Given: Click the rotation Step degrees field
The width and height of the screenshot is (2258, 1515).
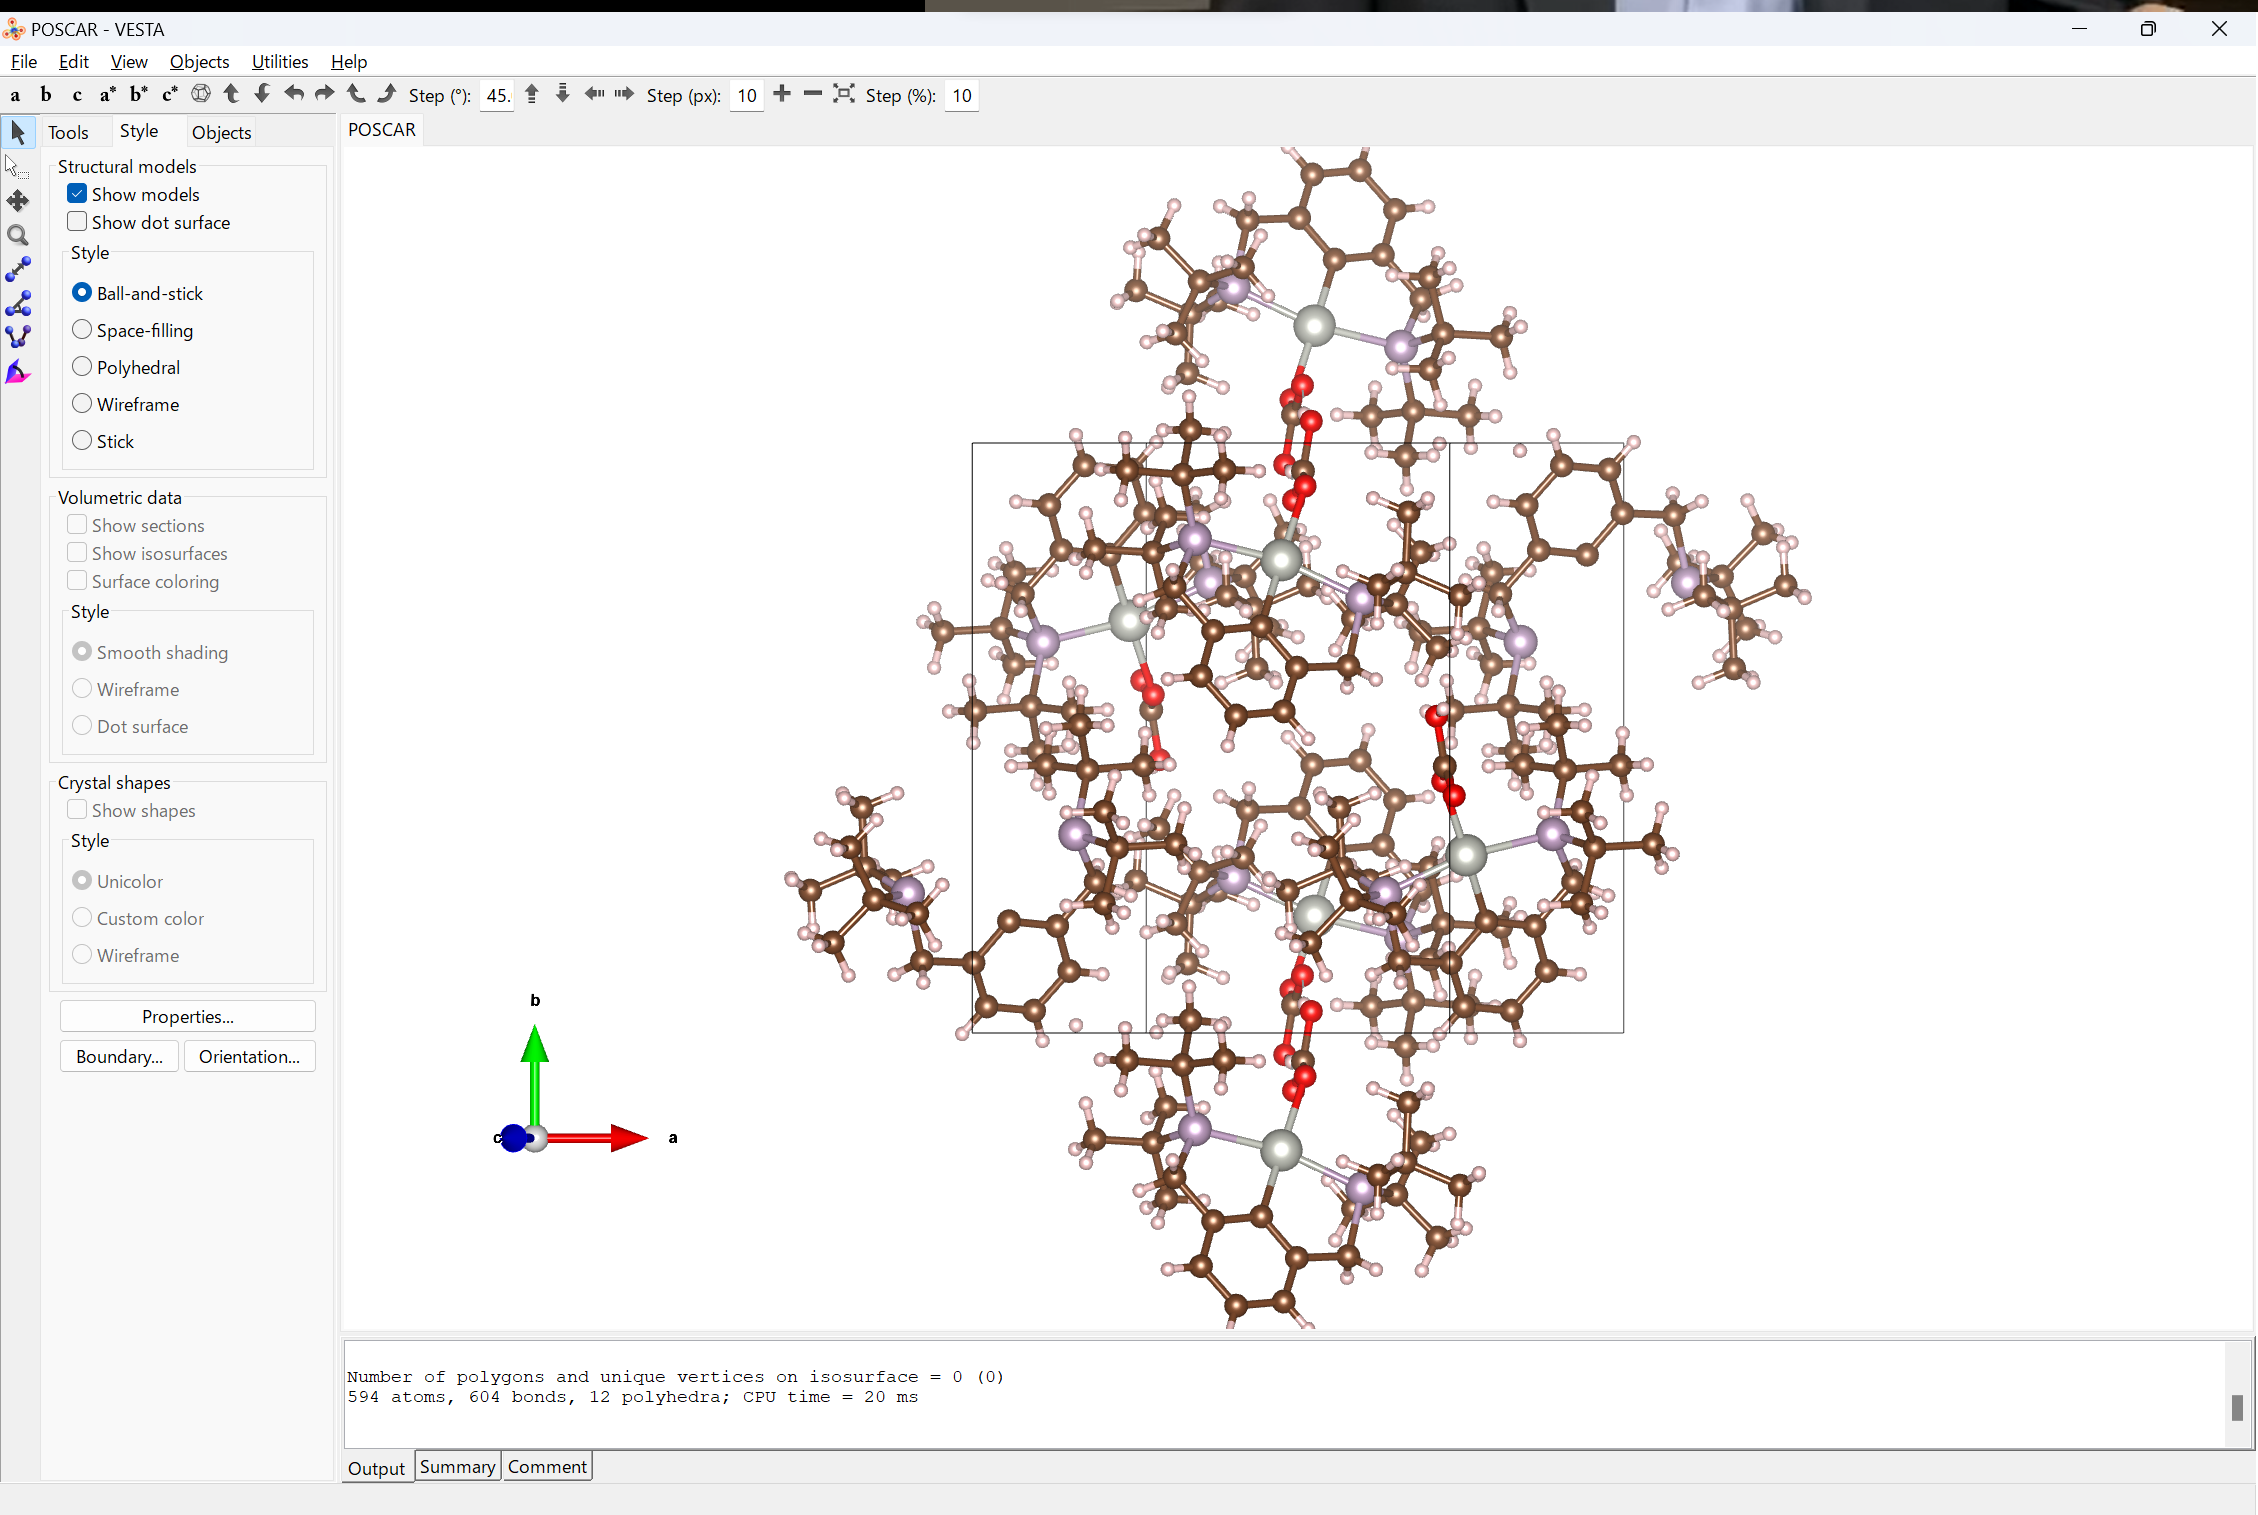Looking at the screenshot, I should pyautogui.click(x=497, y=96).
